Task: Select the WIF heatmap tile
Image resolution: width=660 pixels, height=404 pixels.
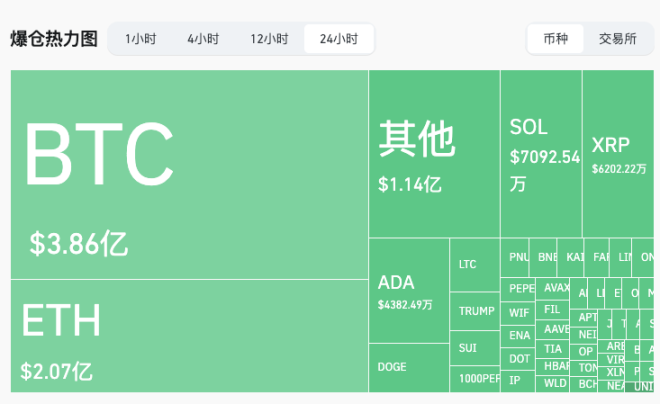Action: point(519,312)
